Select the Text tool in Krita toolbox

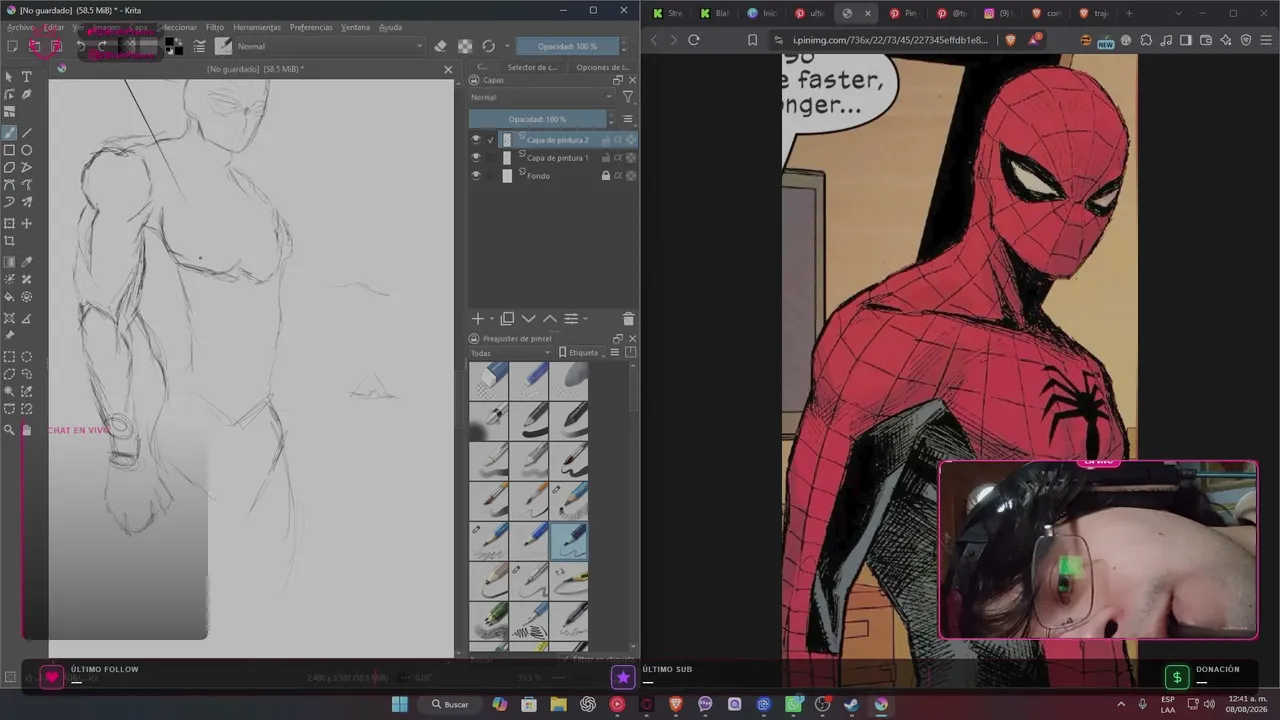(27, 77)
